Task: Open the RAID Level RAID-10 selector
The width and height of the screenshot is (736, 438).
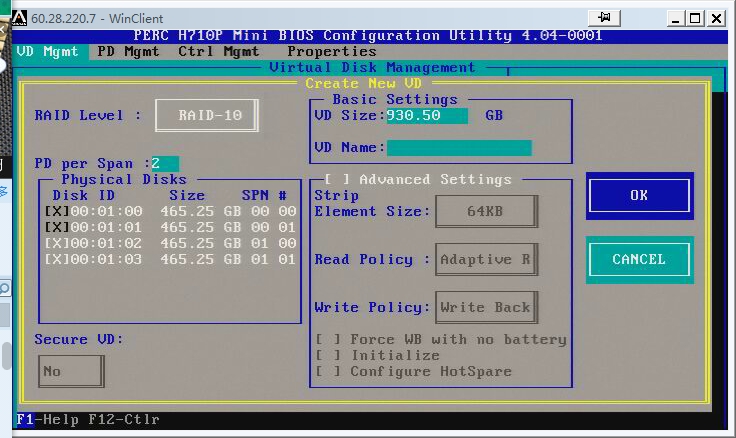Action: coord(207,115)
